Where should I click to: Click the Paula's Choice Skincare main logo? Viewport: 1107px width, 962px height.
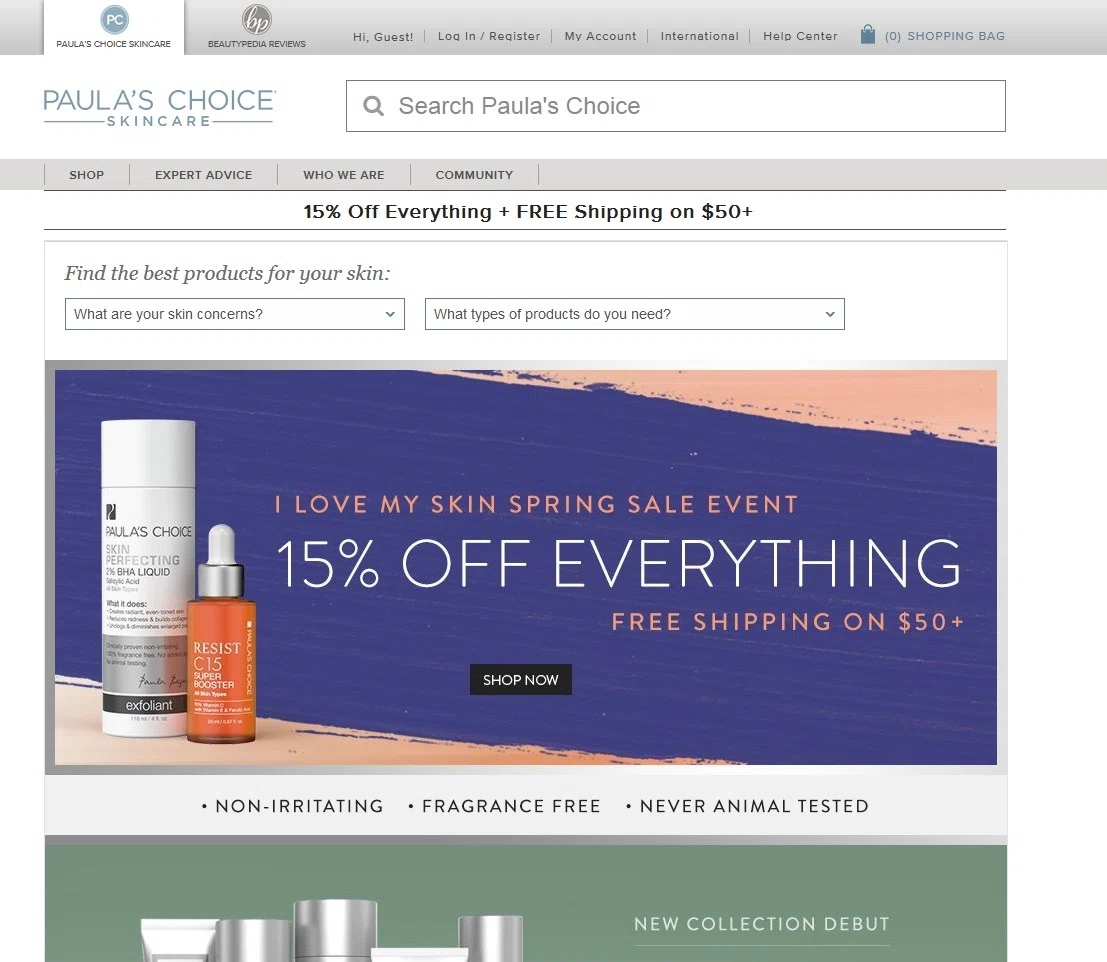point(159,107)
